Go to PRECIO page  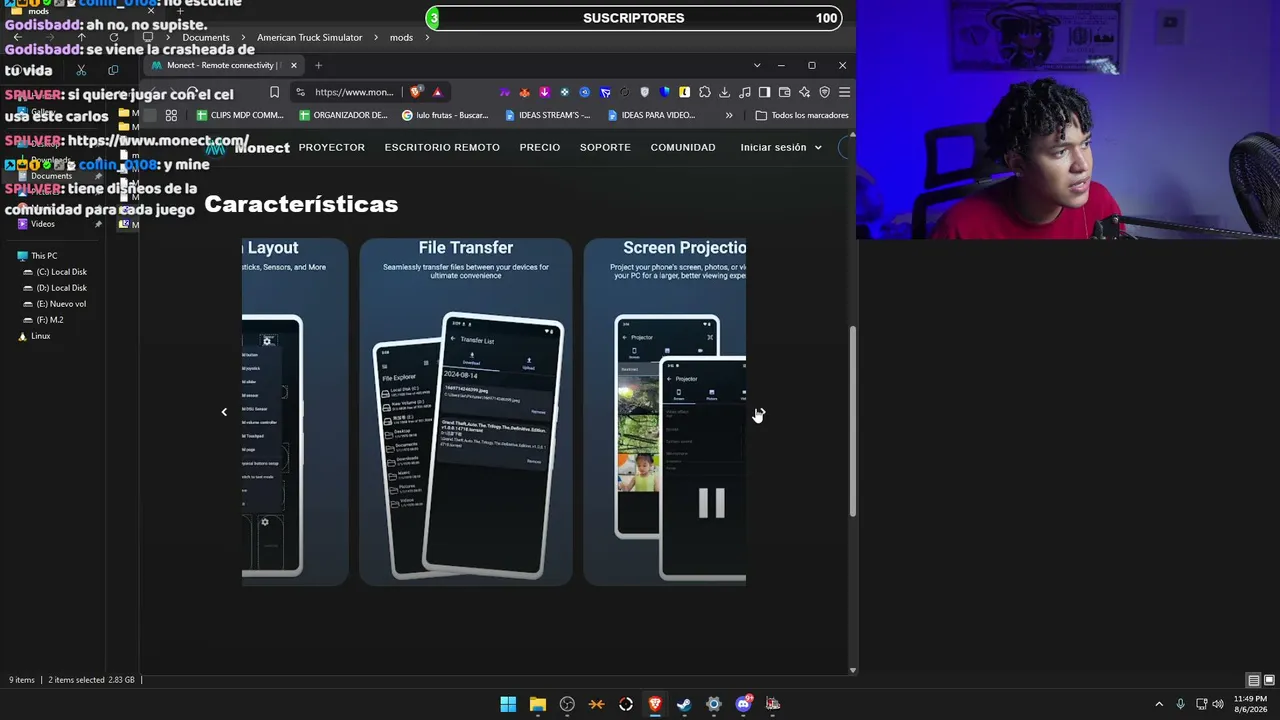tap(540, 147)
